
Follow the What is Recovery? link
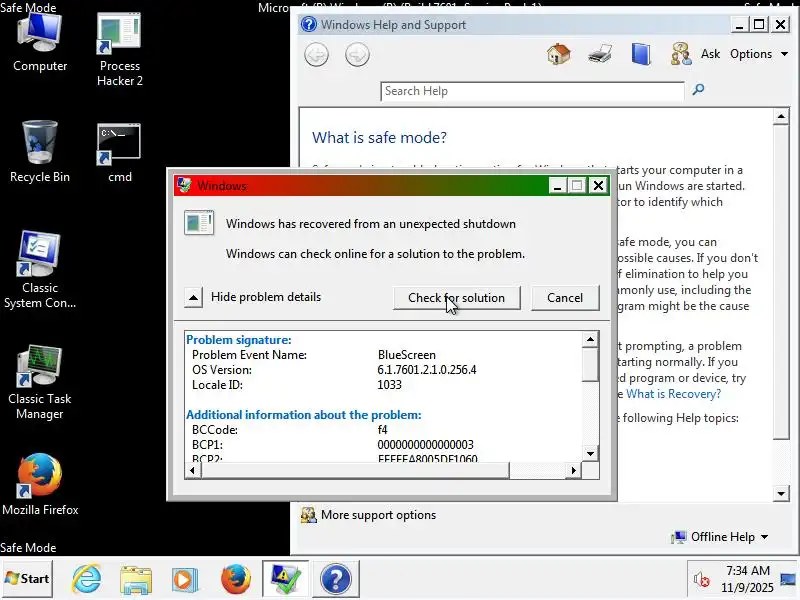(673, 394)
